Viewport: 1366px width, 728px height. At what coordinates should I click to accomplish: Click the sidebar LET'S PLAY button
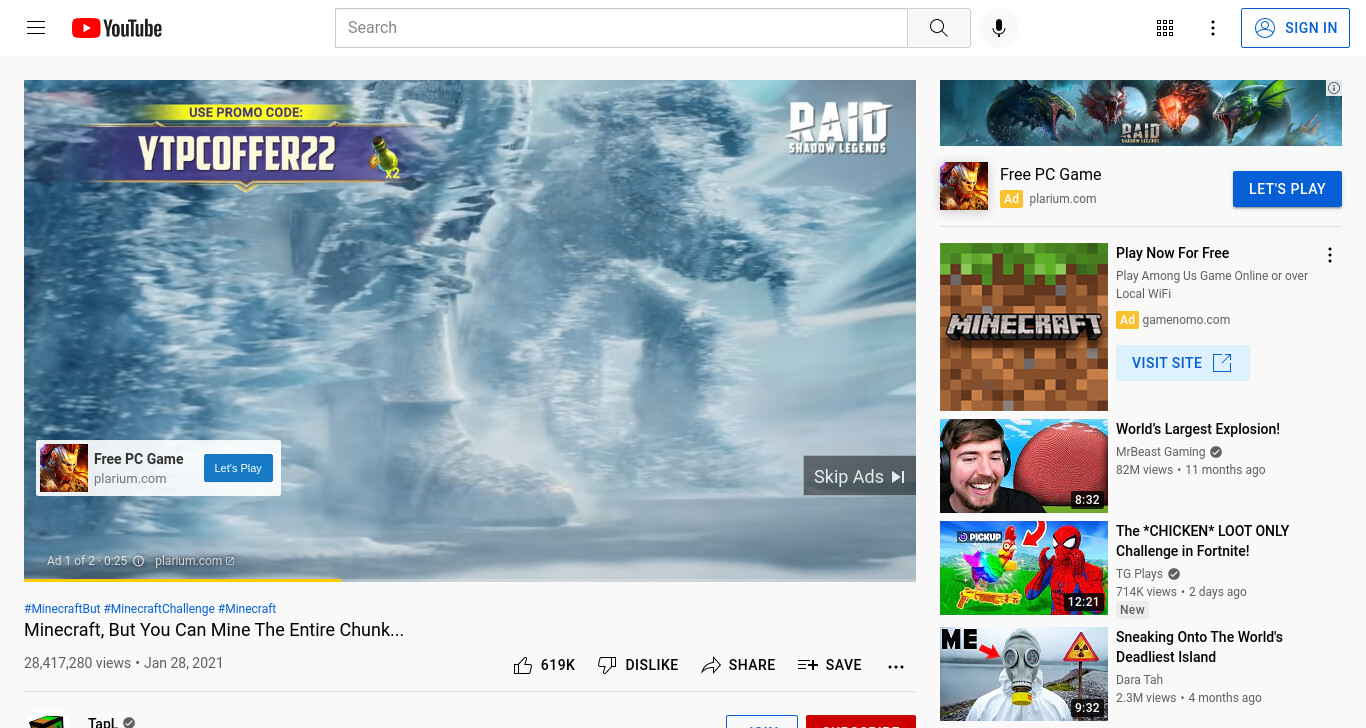(1287, 189)
